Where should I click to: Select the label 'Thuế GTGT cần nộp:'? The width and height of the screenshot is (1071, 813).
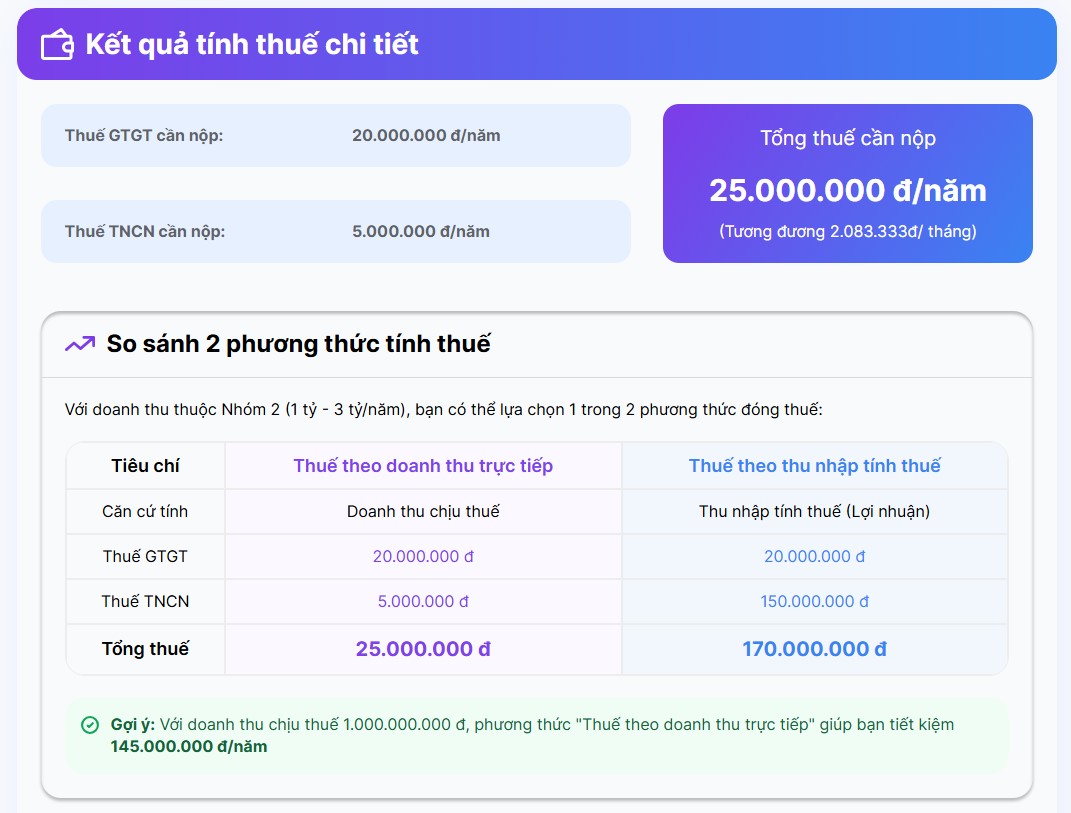point(144,135)
